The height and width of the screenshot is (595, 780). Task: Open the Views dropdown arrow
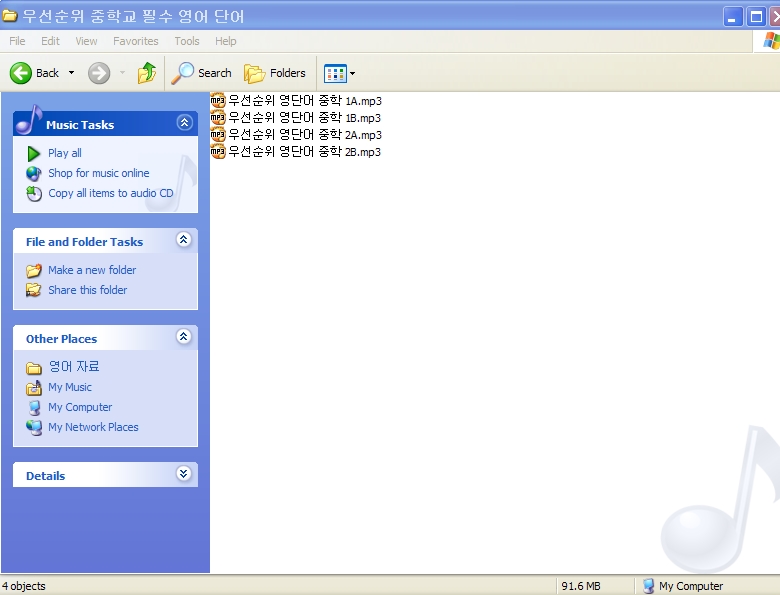(x=352, y=74)
